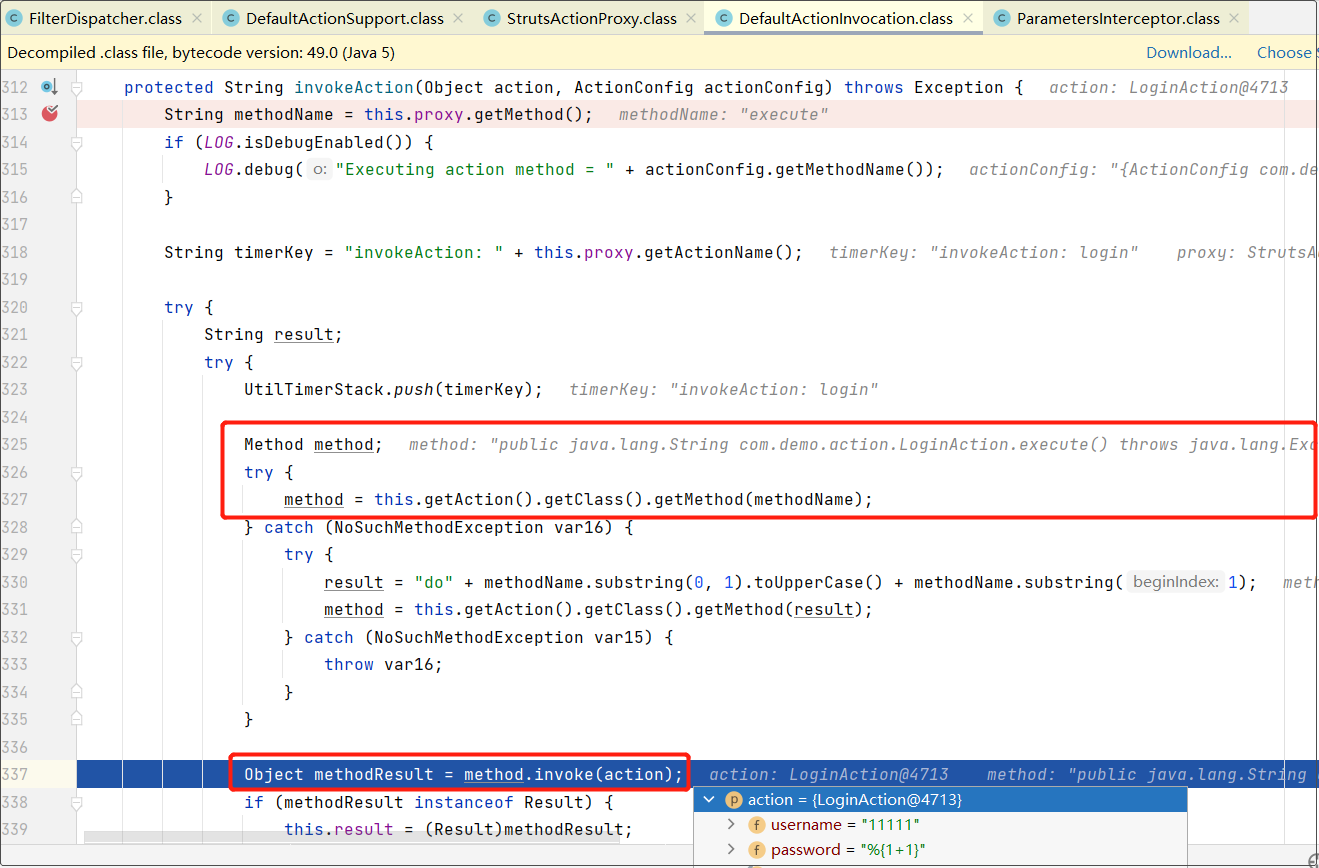Open the ParametersInterceptor.class tab
Screen dimensions: 1319x868
[1118, 18]
